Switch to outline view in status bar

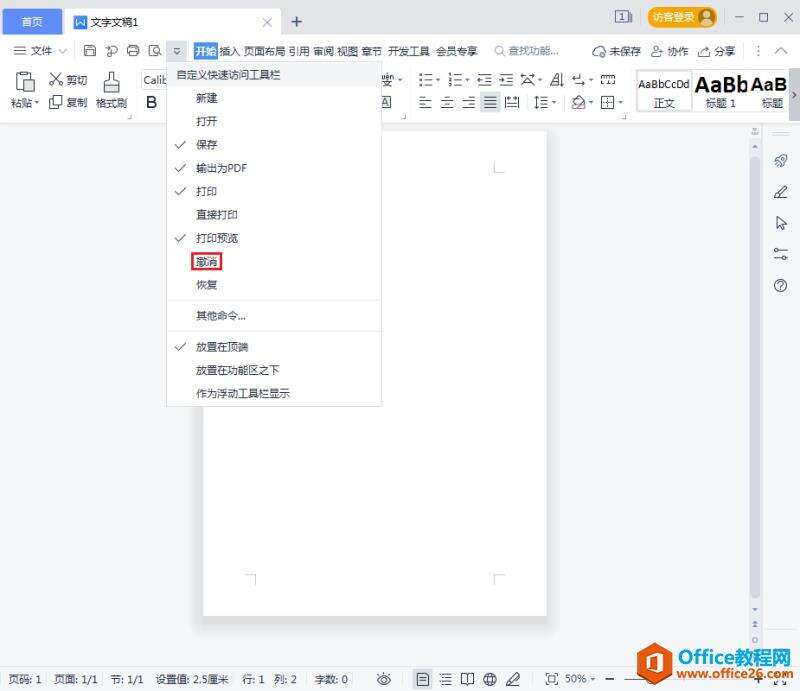(445, 679)
